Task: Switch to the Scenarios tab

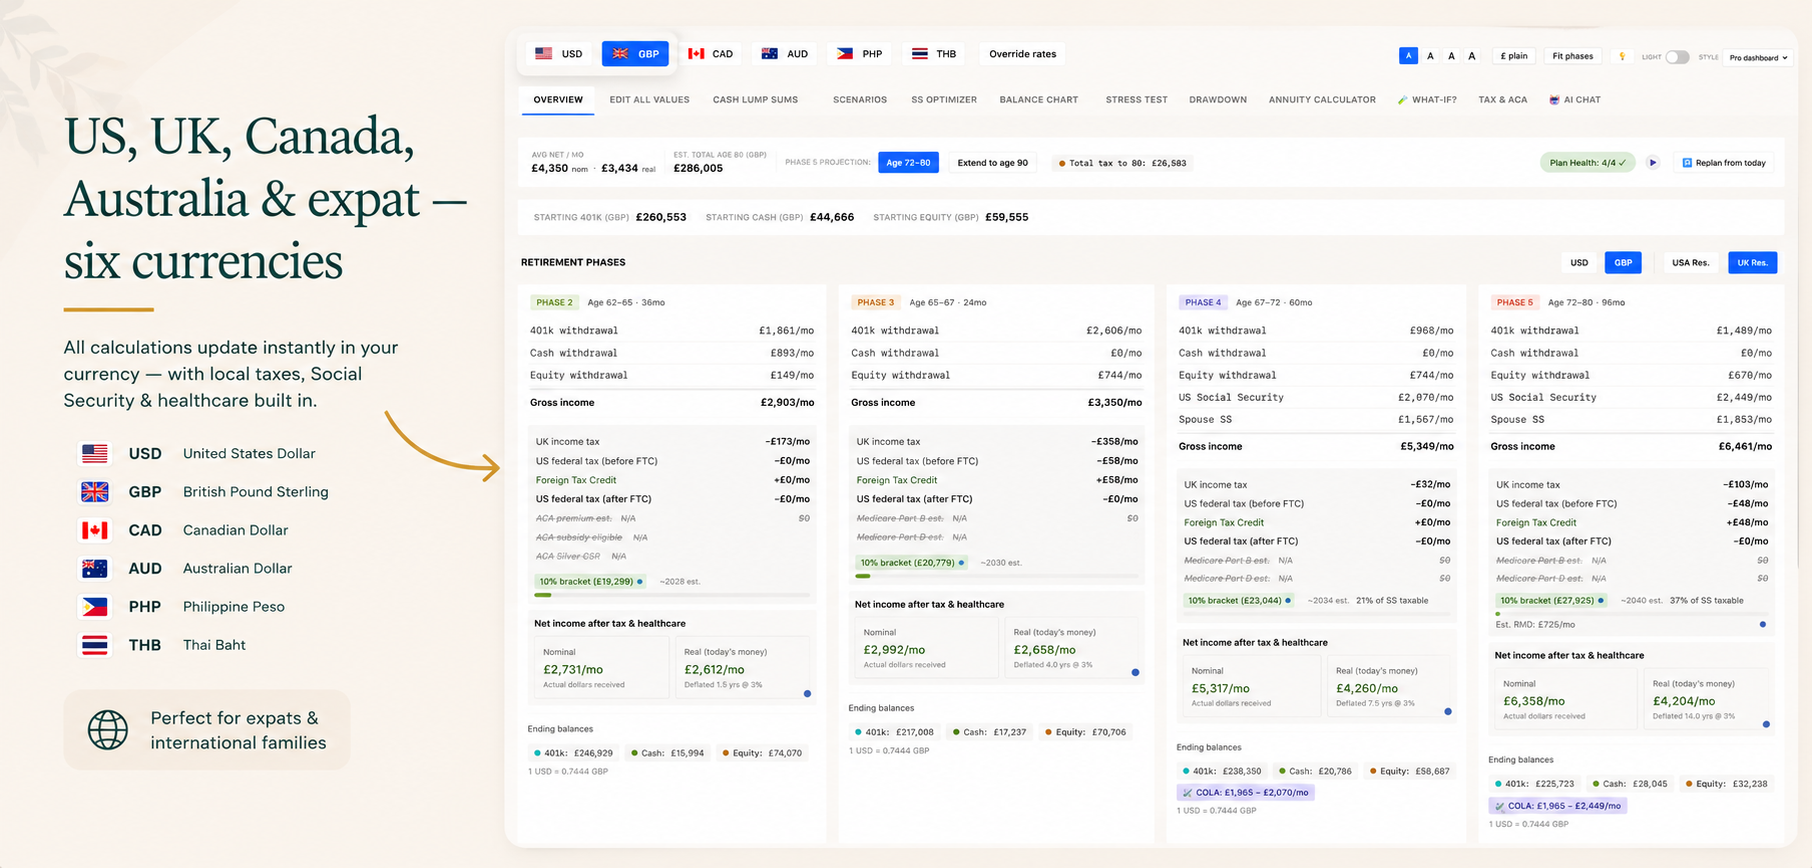Action: click(x=860, y=100)
